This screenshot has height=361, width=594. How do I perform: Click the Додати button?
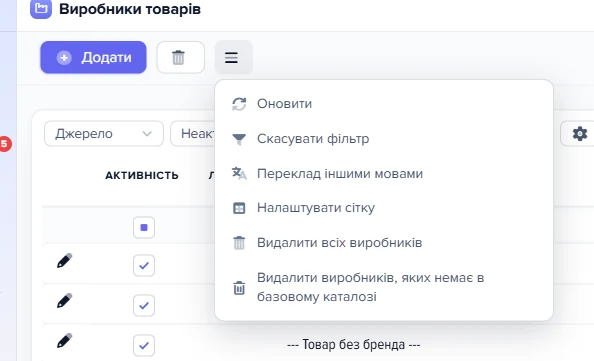tap(93, 58)
